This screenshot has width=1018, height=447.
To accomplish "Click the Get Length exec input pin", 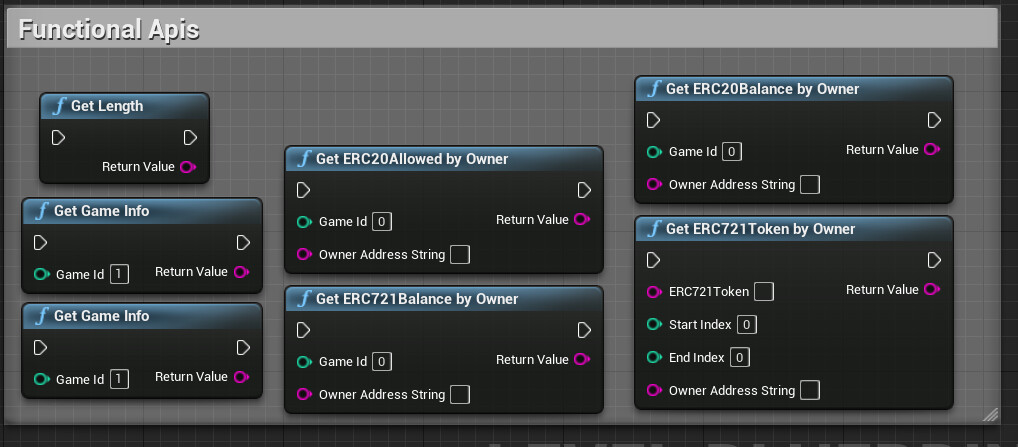I will 58,138.
